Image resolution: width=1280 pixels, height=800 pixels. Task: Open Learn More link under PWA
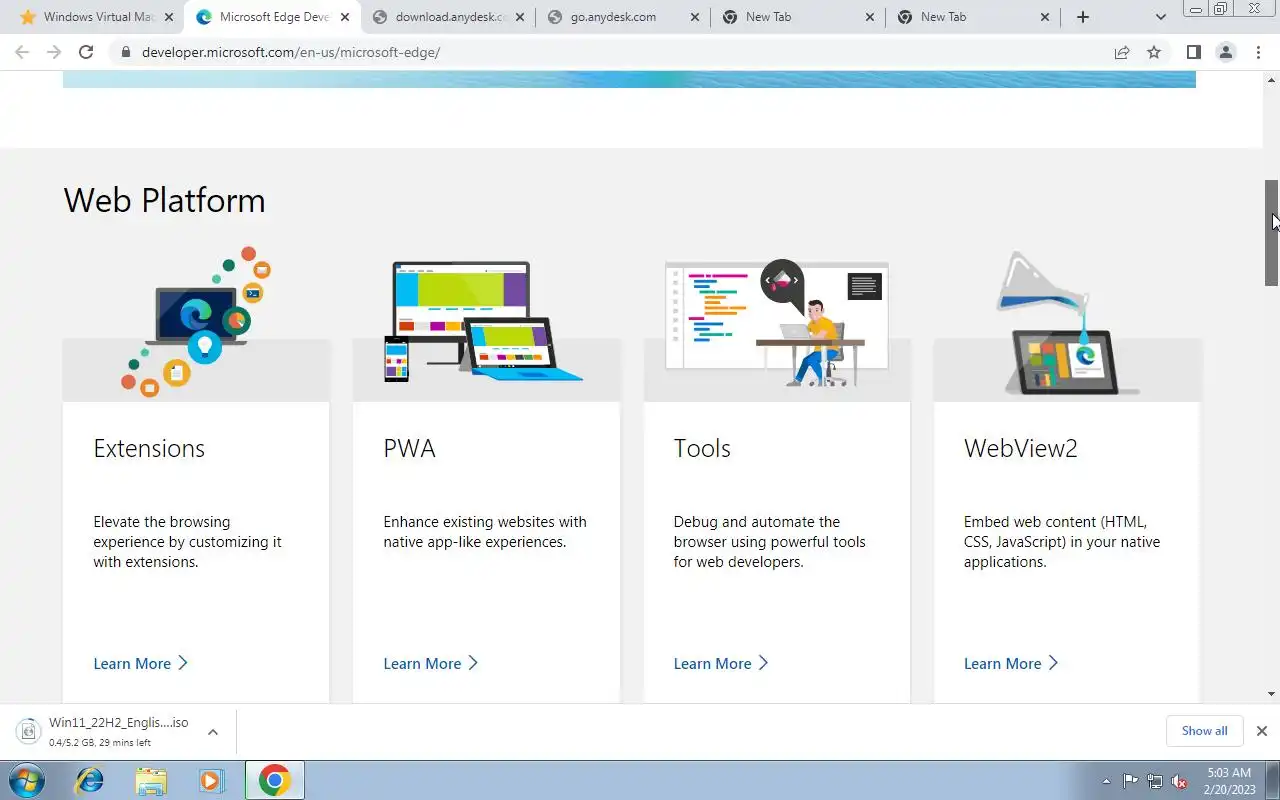click(x=430, y=663)
